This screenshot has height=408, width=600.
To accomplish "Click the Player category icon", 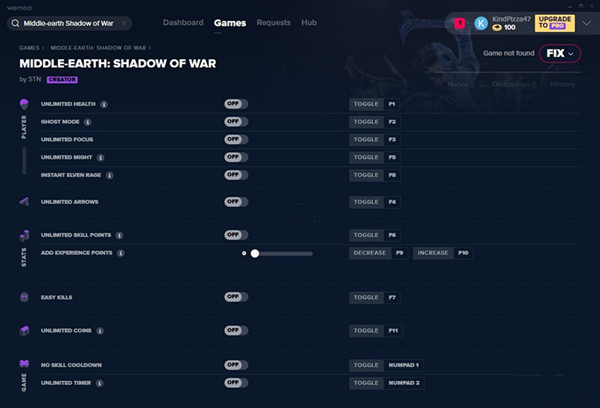I will [24, 104].
